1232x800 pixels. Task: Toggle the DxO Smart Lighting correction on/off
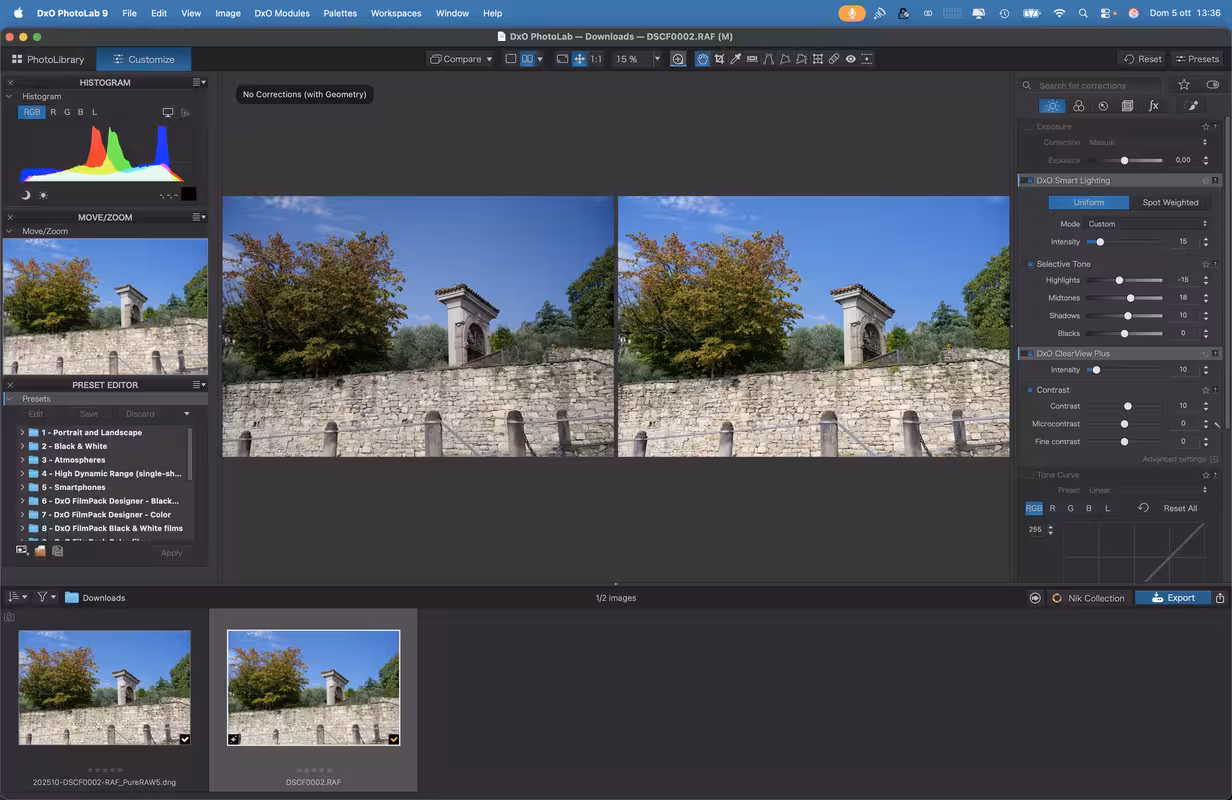[1029, 181]
